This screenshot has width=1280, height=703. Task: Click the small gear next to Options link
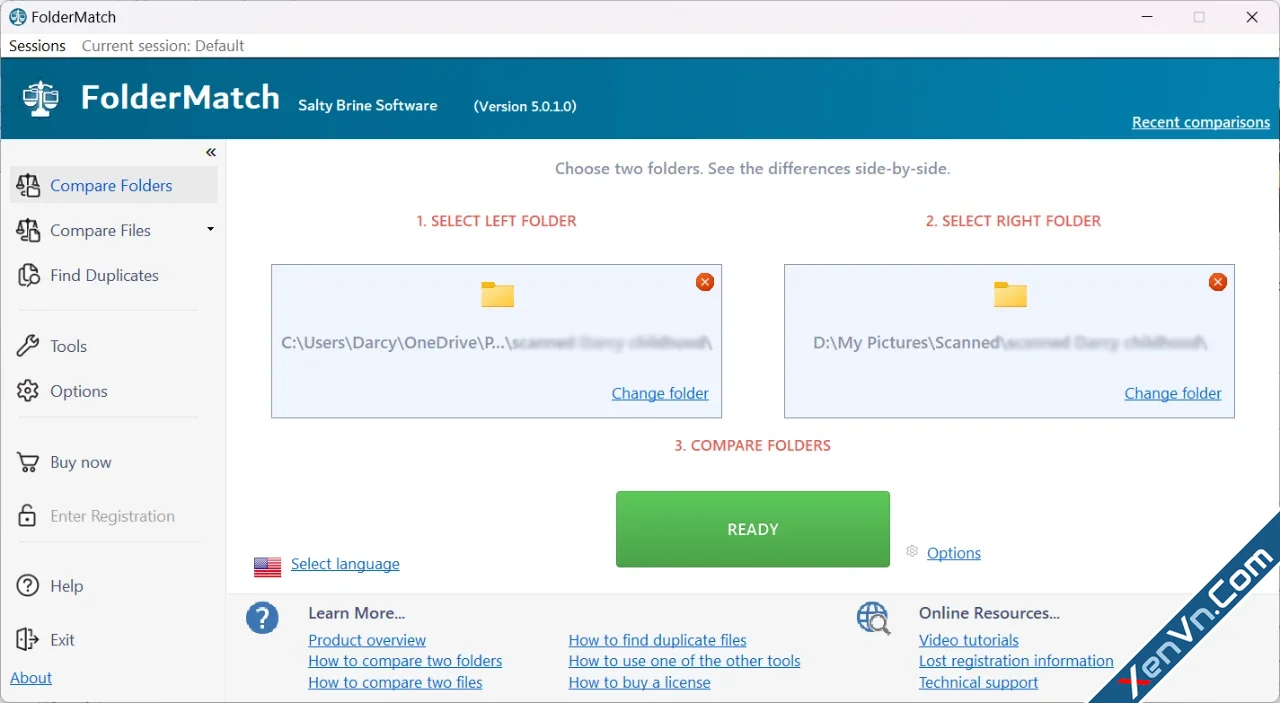coord(912,551)
